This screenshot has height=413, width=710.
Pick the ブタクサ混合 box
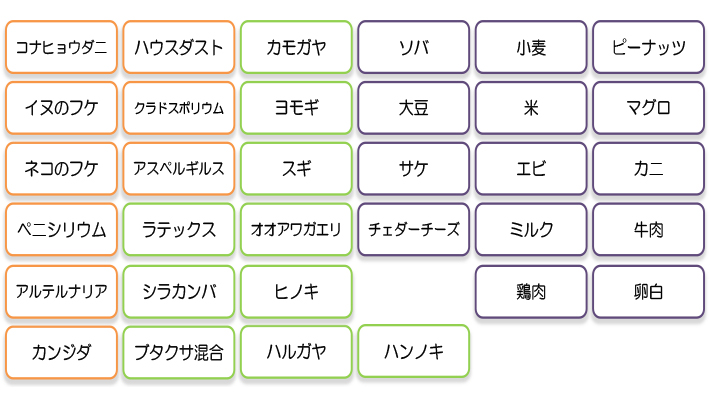[x=179, y=352]
